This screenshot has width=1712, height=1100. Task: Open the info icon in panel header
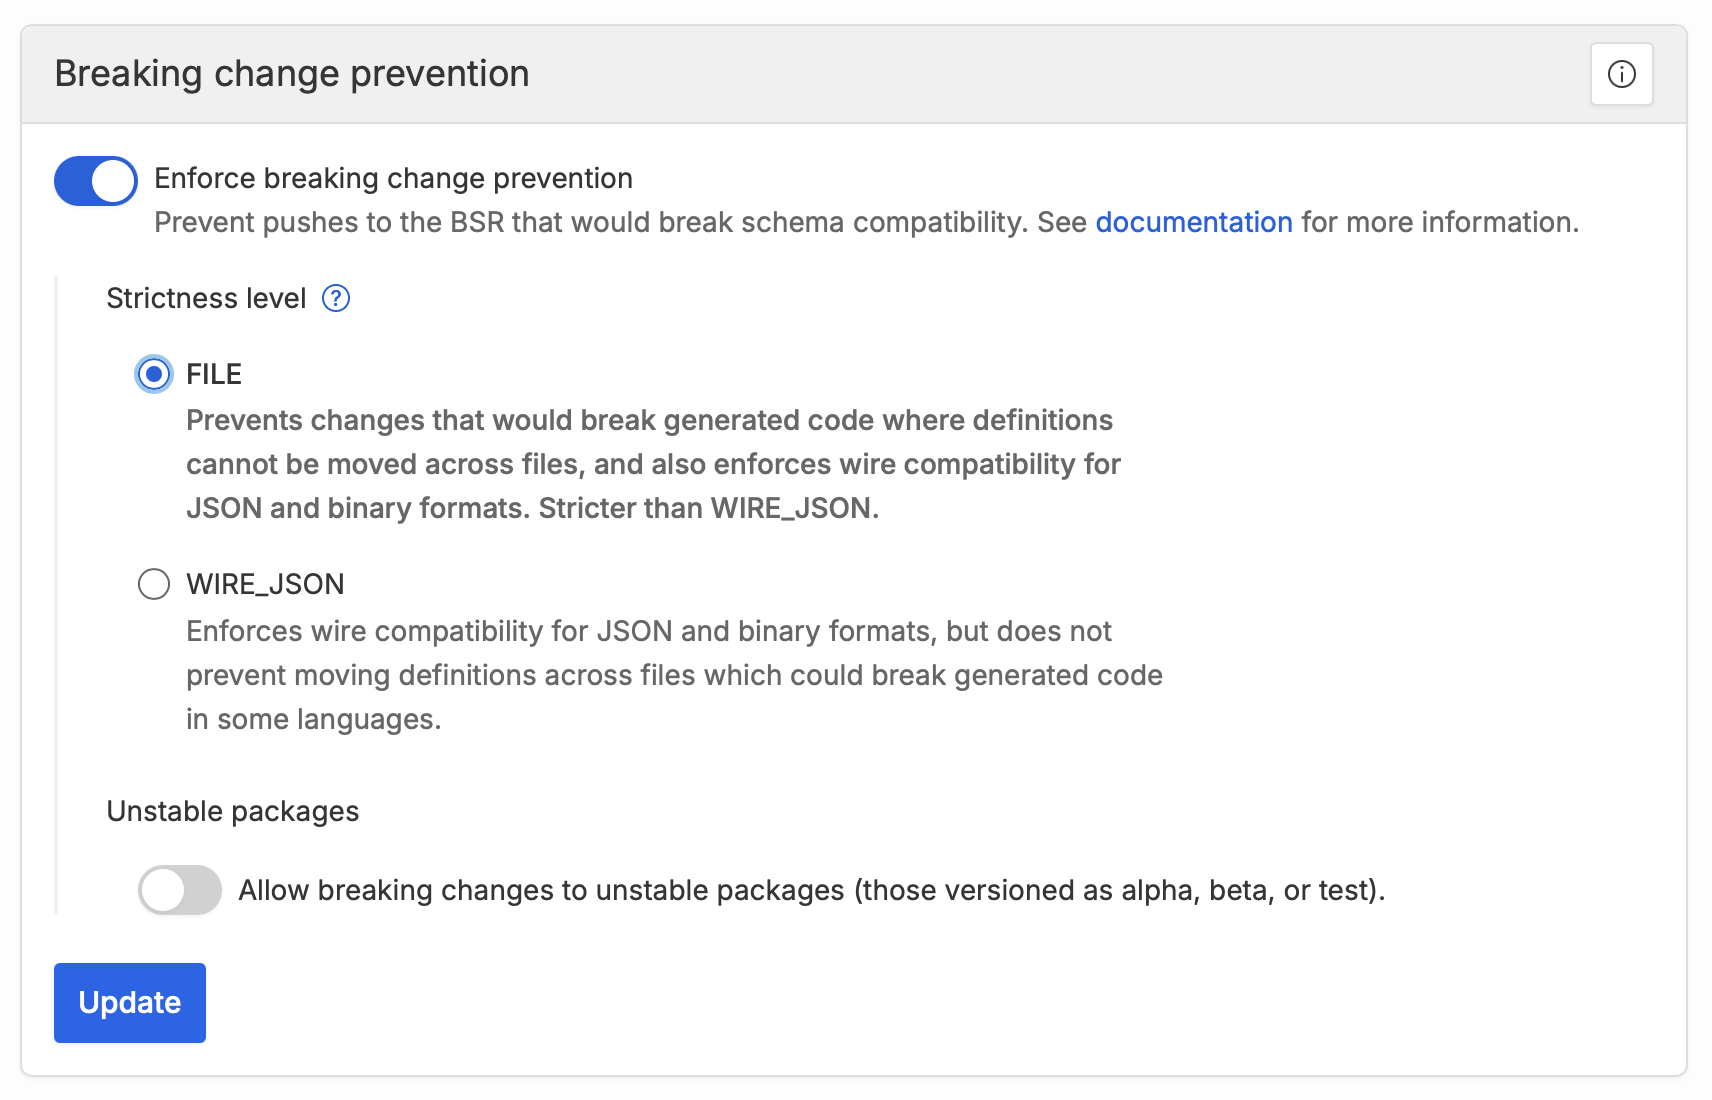click(x=1621, y=74)
